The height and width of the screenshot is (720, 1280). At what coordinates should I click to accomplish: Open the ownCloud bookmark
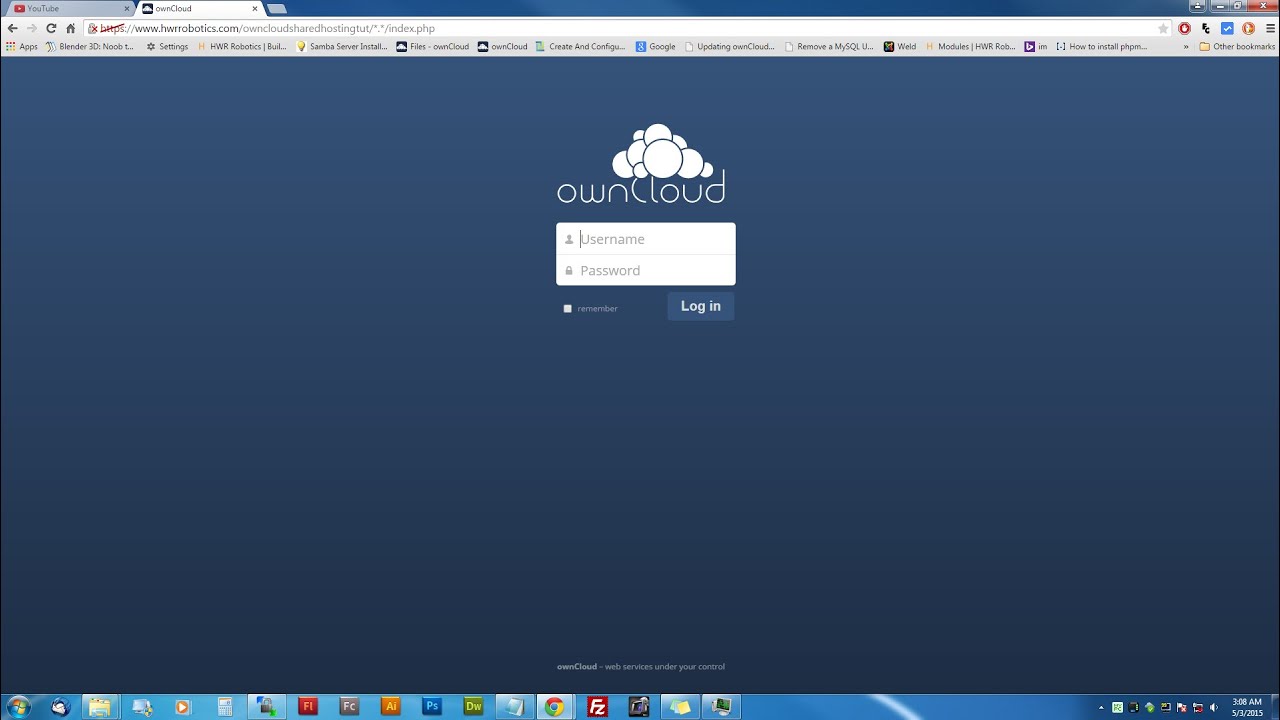[502, 46]
